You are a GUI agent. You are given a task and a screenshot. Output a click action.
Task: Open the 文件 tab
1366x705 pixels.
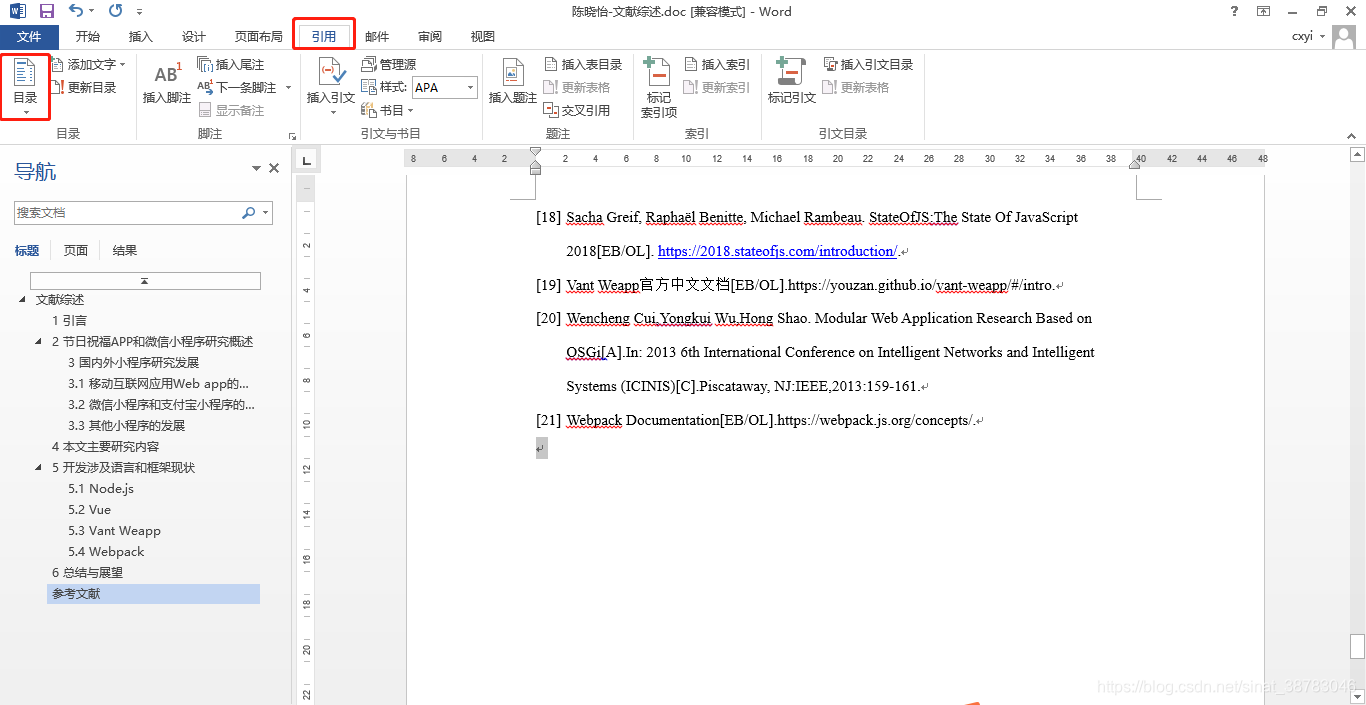click(x=30, y=36)
